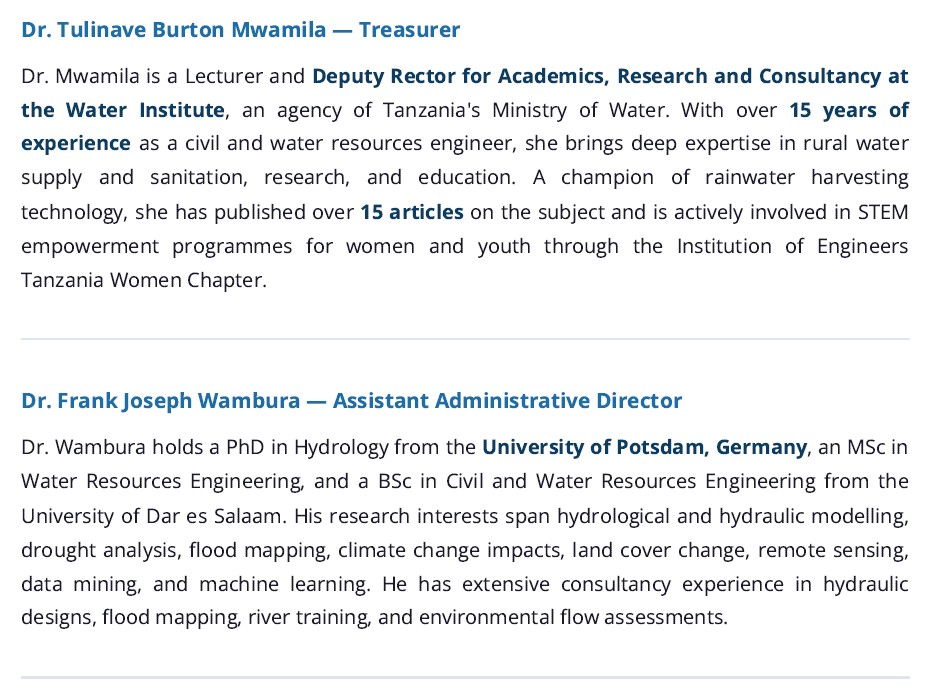Click "Assistant Administrative Director" in second heading
Viewport: 928px width, 688px height.
pyautogui.click(x=507, y=401)
